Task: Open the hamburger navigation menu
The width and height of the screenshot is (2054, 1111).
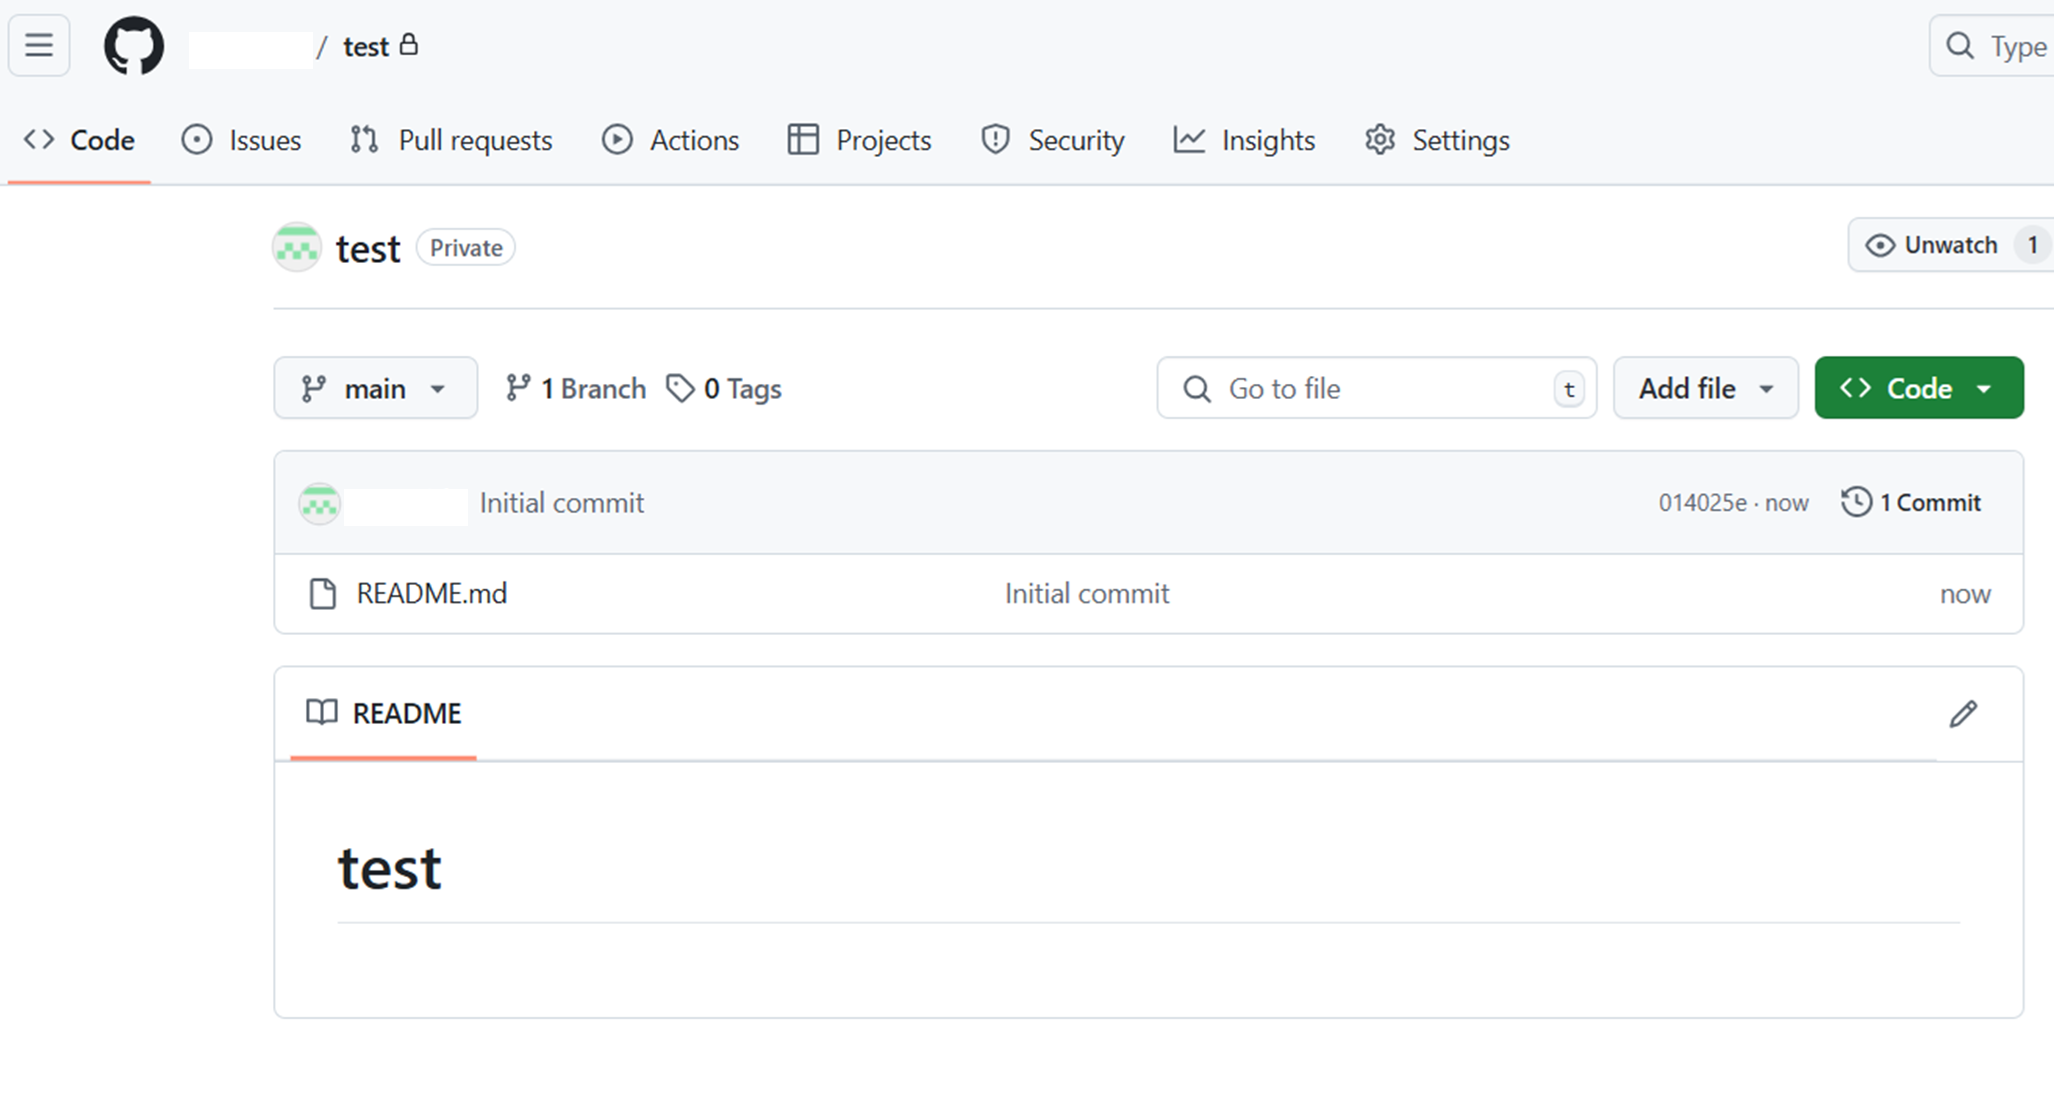Action: [39, 46]
